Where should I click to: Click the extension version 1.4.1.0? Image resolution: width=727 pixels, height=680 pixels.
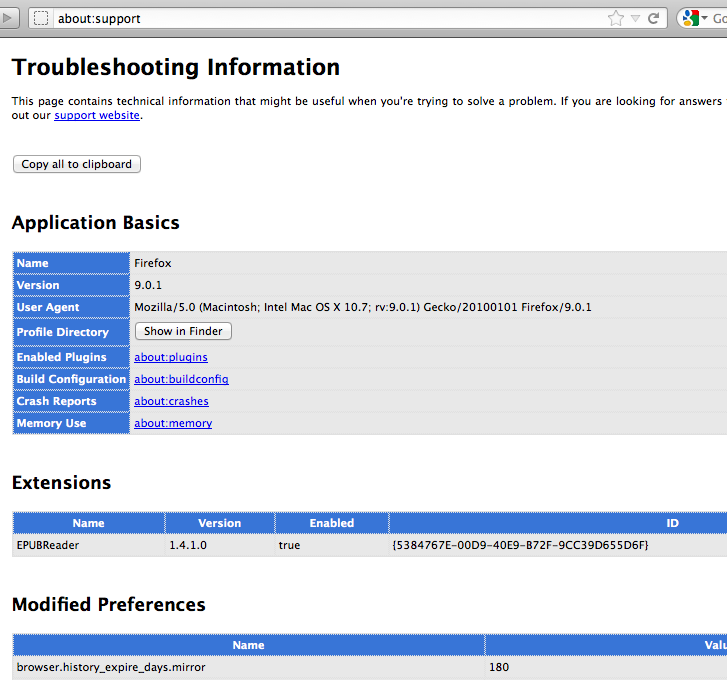click(x=188, y=545)
